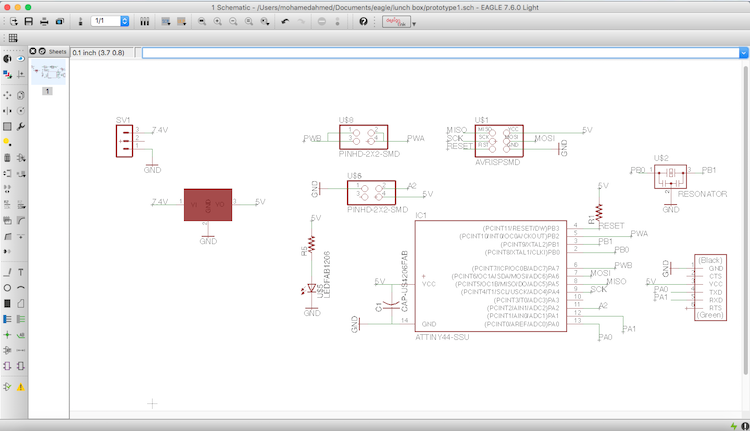
Task: Select the Show (eye) tool
Action: coord(21,59)
